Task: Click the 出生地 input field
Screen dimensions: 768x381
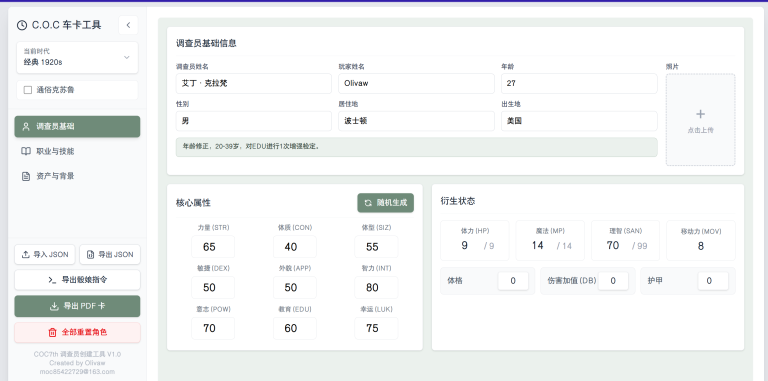Action: pos(579,121)
